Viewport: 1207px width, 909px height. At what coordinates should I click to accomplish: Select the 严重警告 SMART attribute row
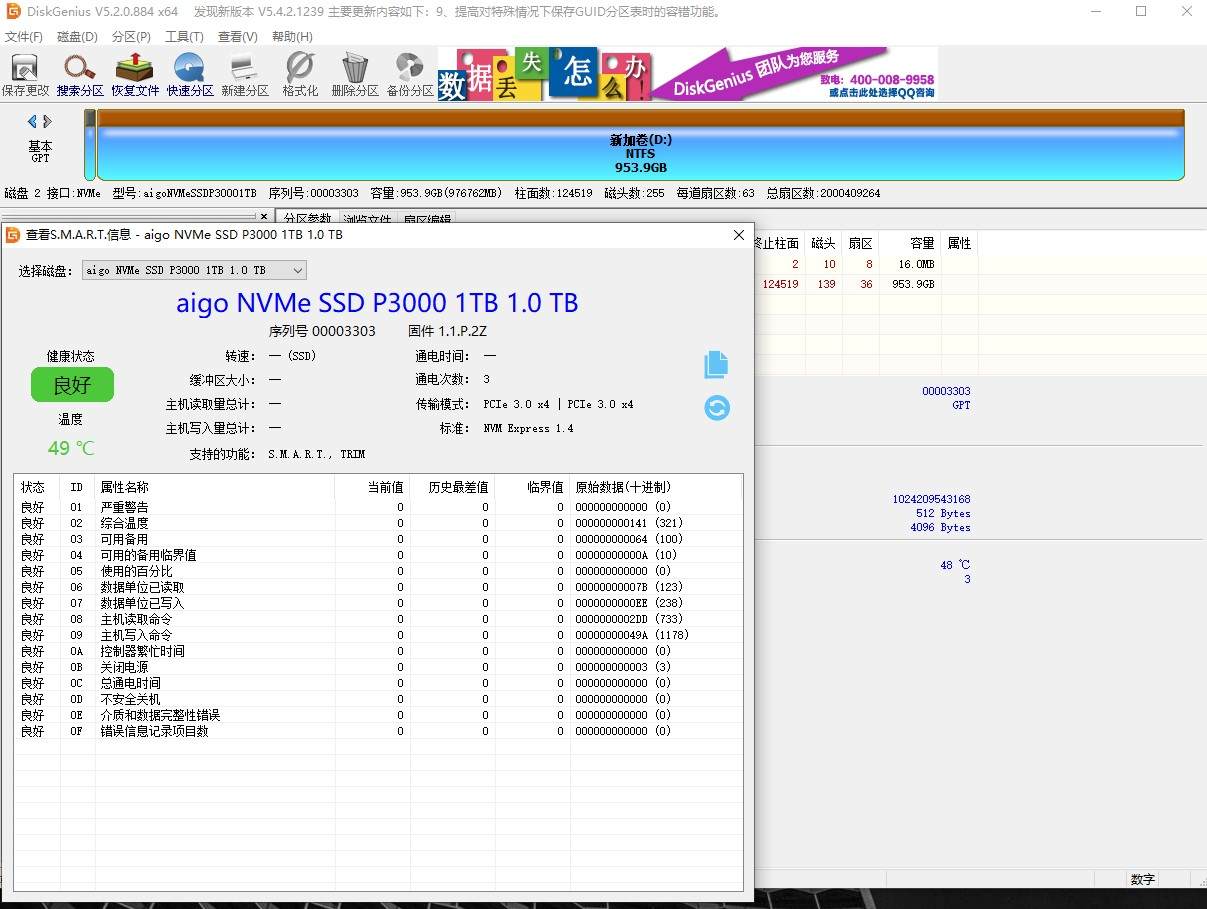click(x=378, y=507)
